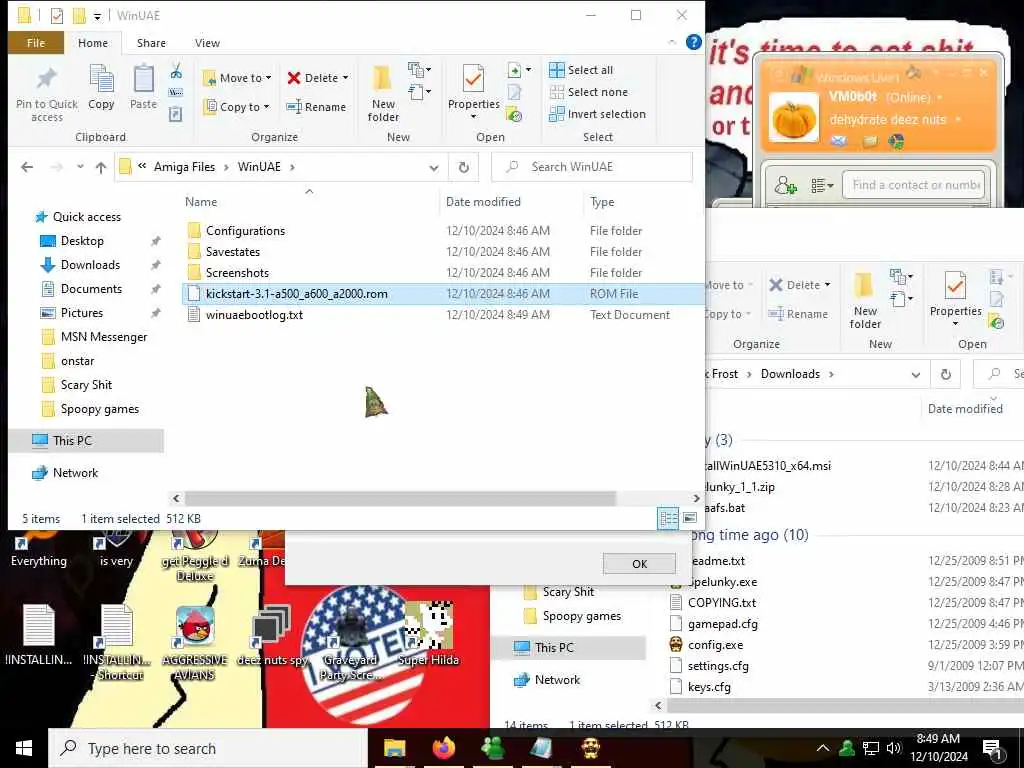Click the taskbar search box
1024x768 pixels.
(x=208, y=748)
